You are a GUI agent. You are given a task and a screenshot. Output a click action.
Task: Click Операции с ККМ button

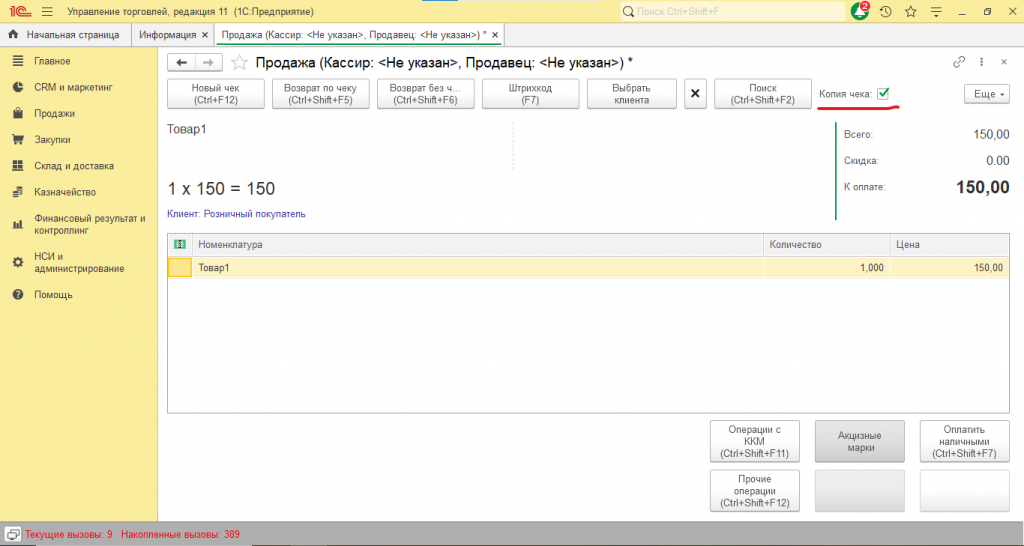(x=754, y=442)
